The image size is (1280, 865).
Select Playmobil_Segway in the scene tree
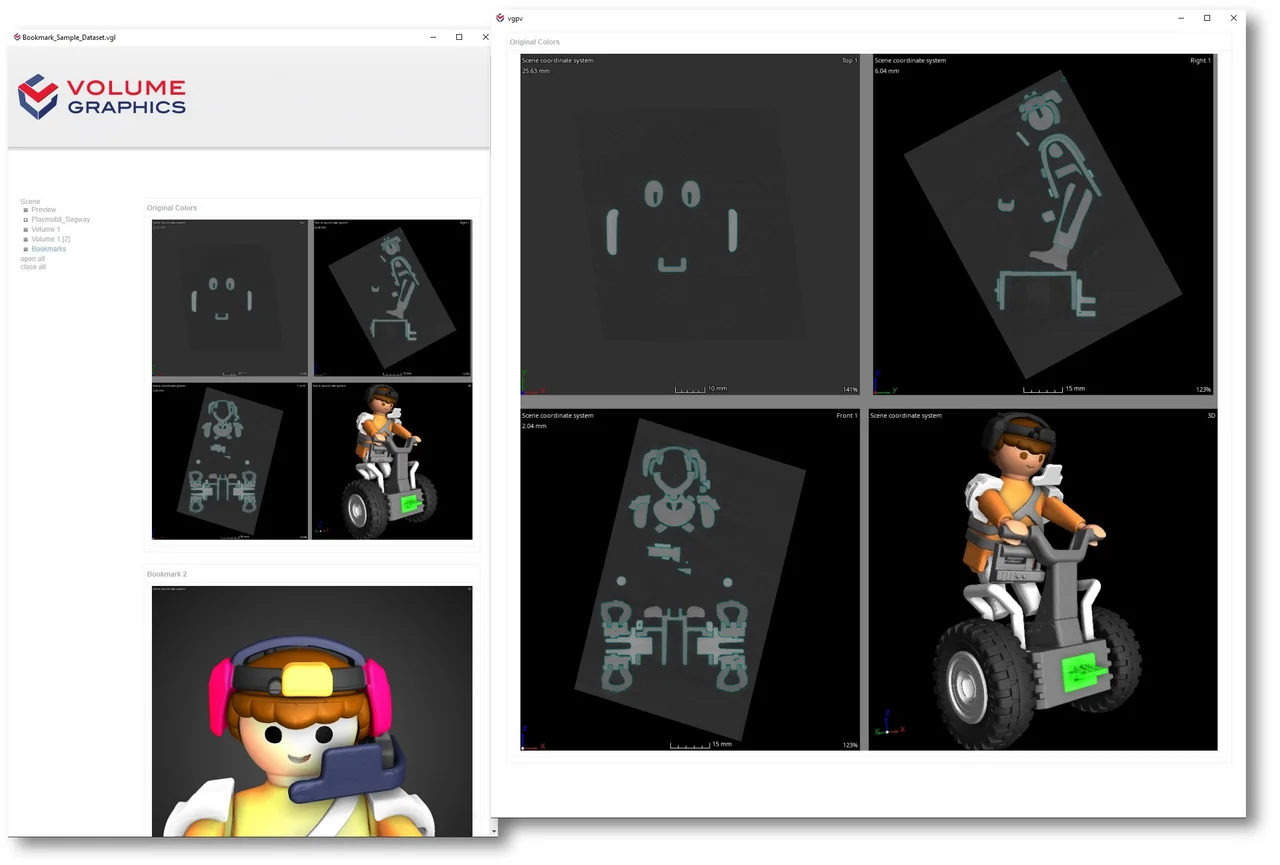61,219
